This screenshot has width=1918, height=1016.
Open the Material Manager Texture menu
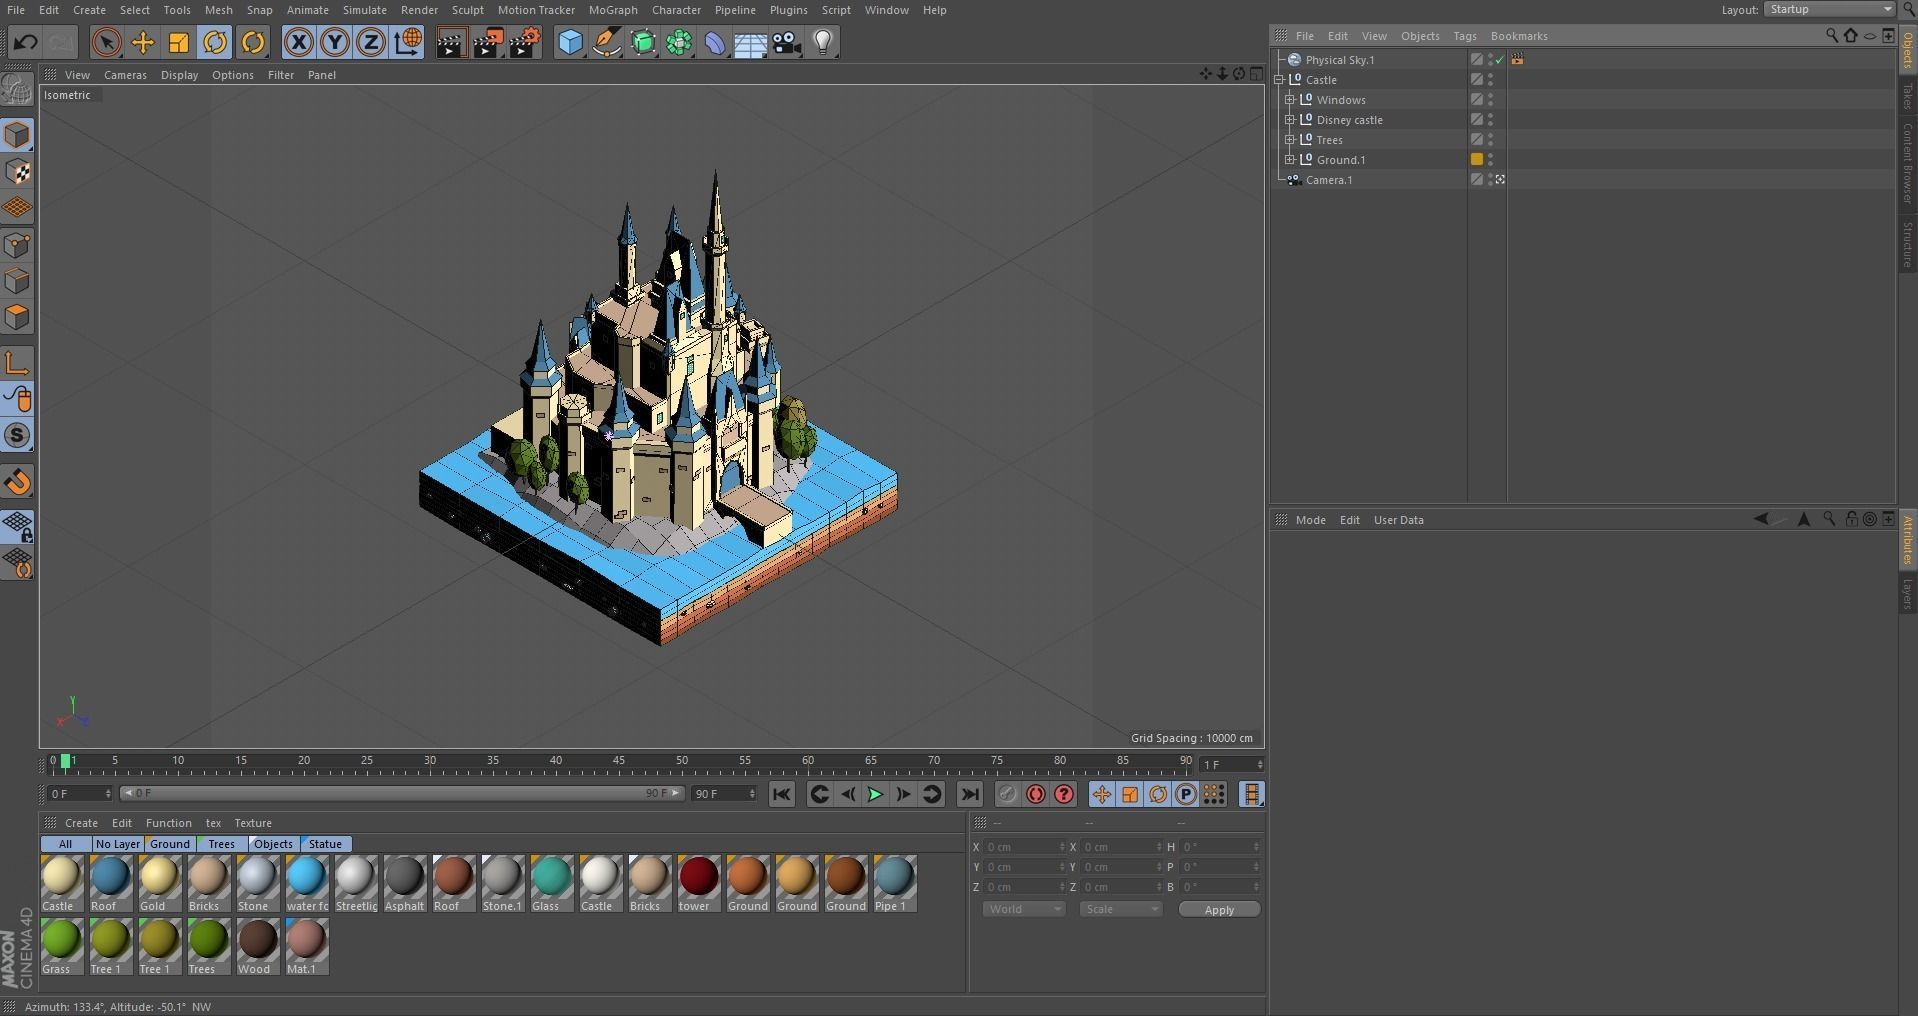click(x=253, y=823)
